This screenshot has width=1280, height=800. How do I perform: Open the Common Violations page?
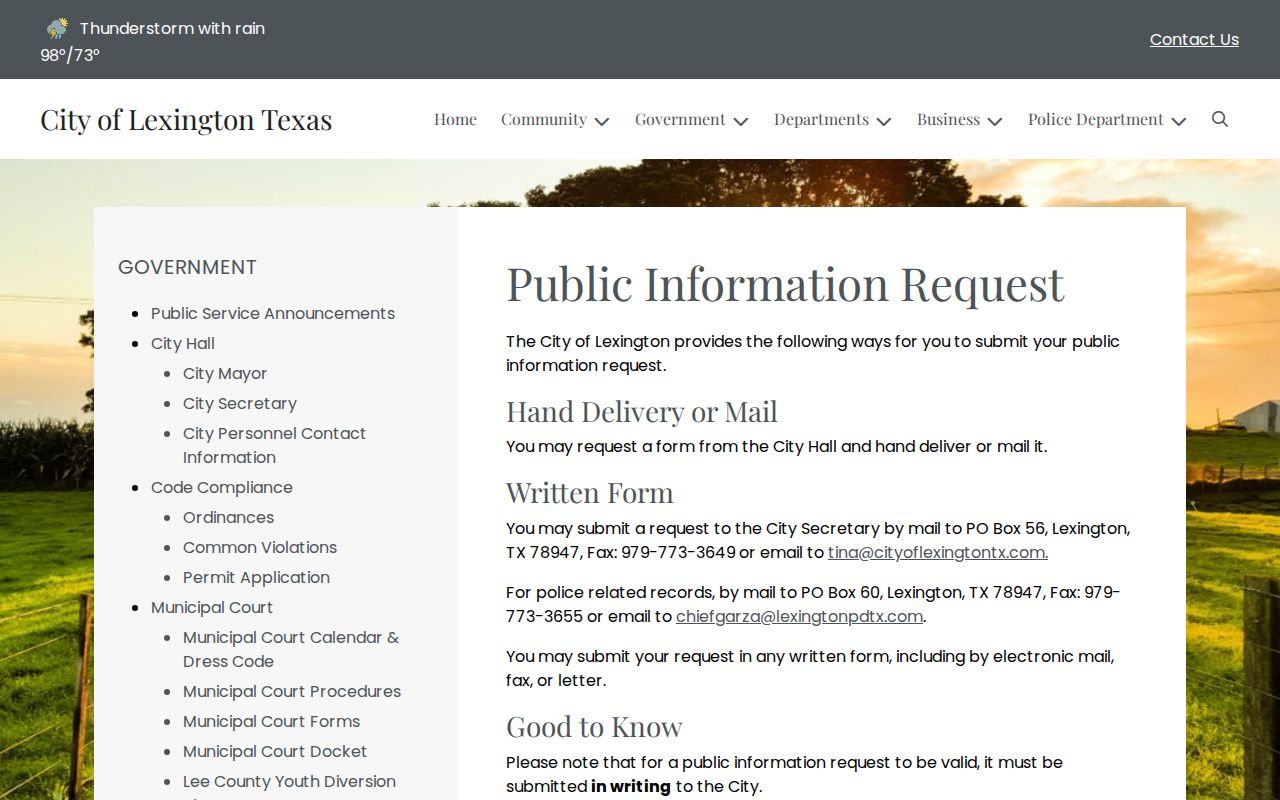[260, 547]
